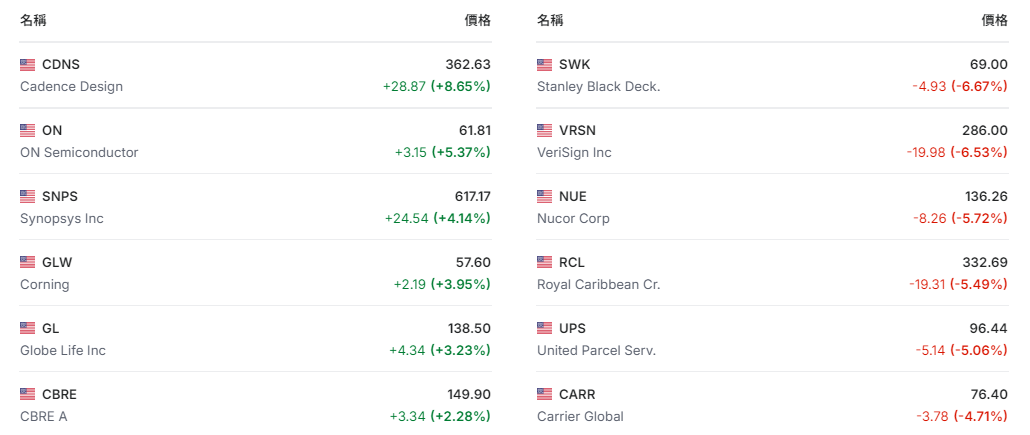Open the Synopsys Inc stock page
The width and height of the screenshot is (1030, 435).
[x=62, y=219]
